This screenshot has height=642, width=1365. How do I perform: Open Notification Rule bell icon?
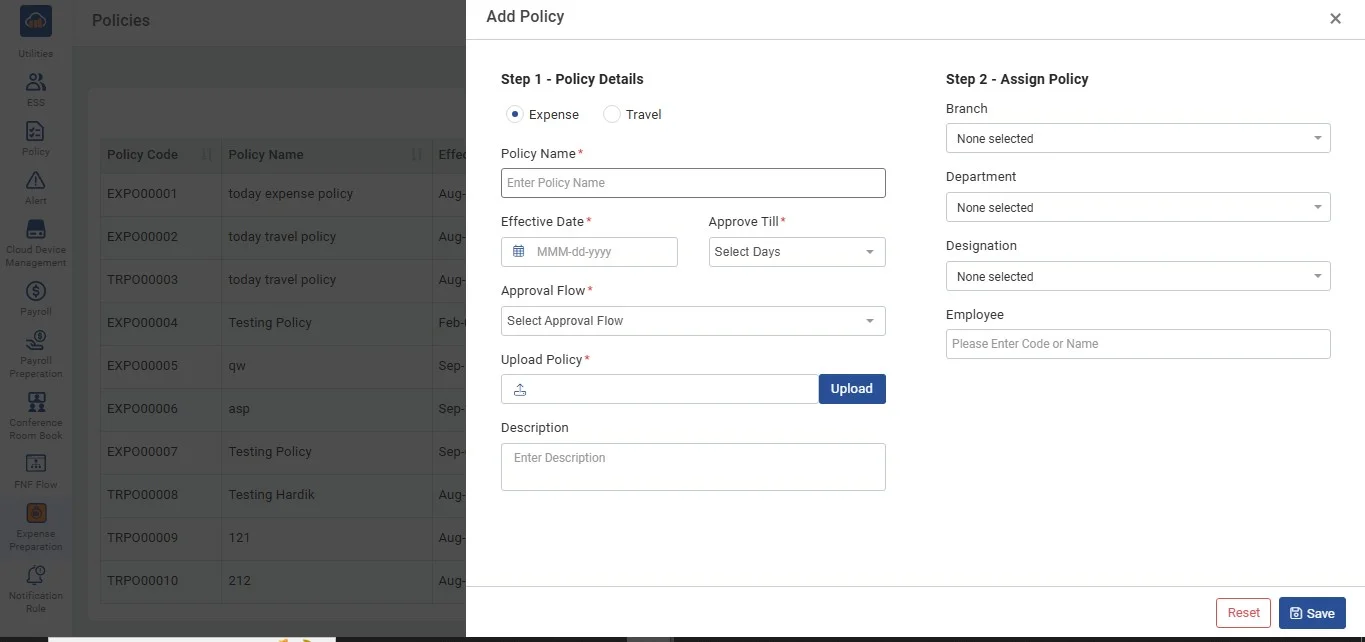coord(36,575)
